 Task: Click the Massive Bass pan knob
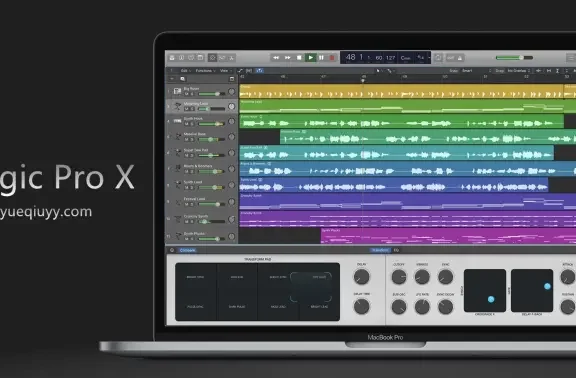pyautogui.click(x=231, y=137)
